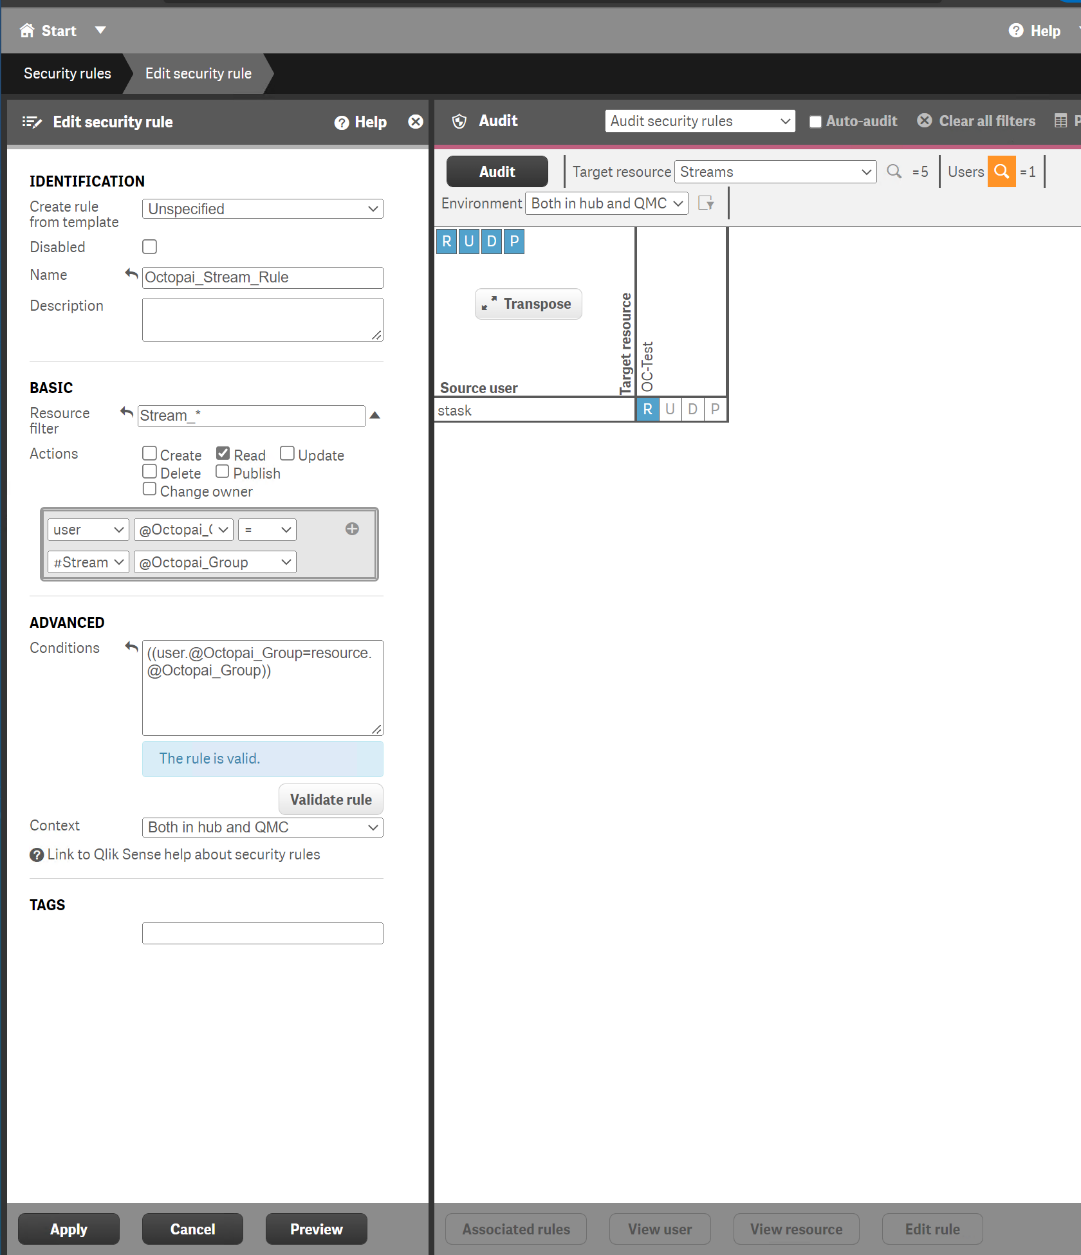Click the Tags input field
Viewport: 1081px width, 1255px height.
262,933
